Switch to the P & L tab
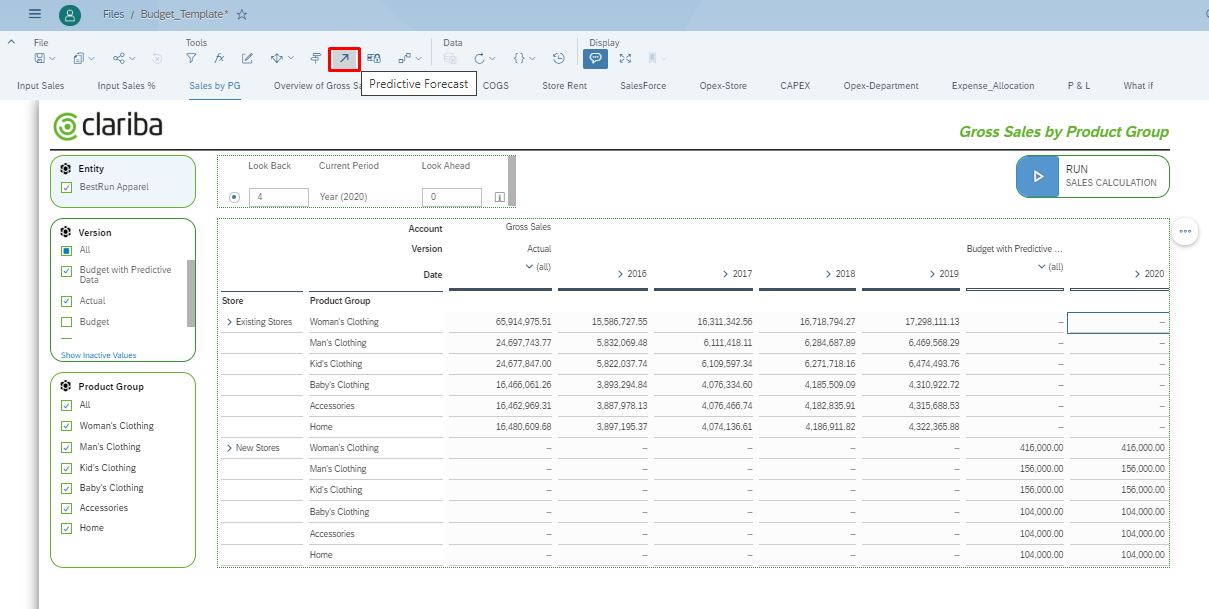The height and width of the screenshot is (609, 1209). coord(1079,86)
